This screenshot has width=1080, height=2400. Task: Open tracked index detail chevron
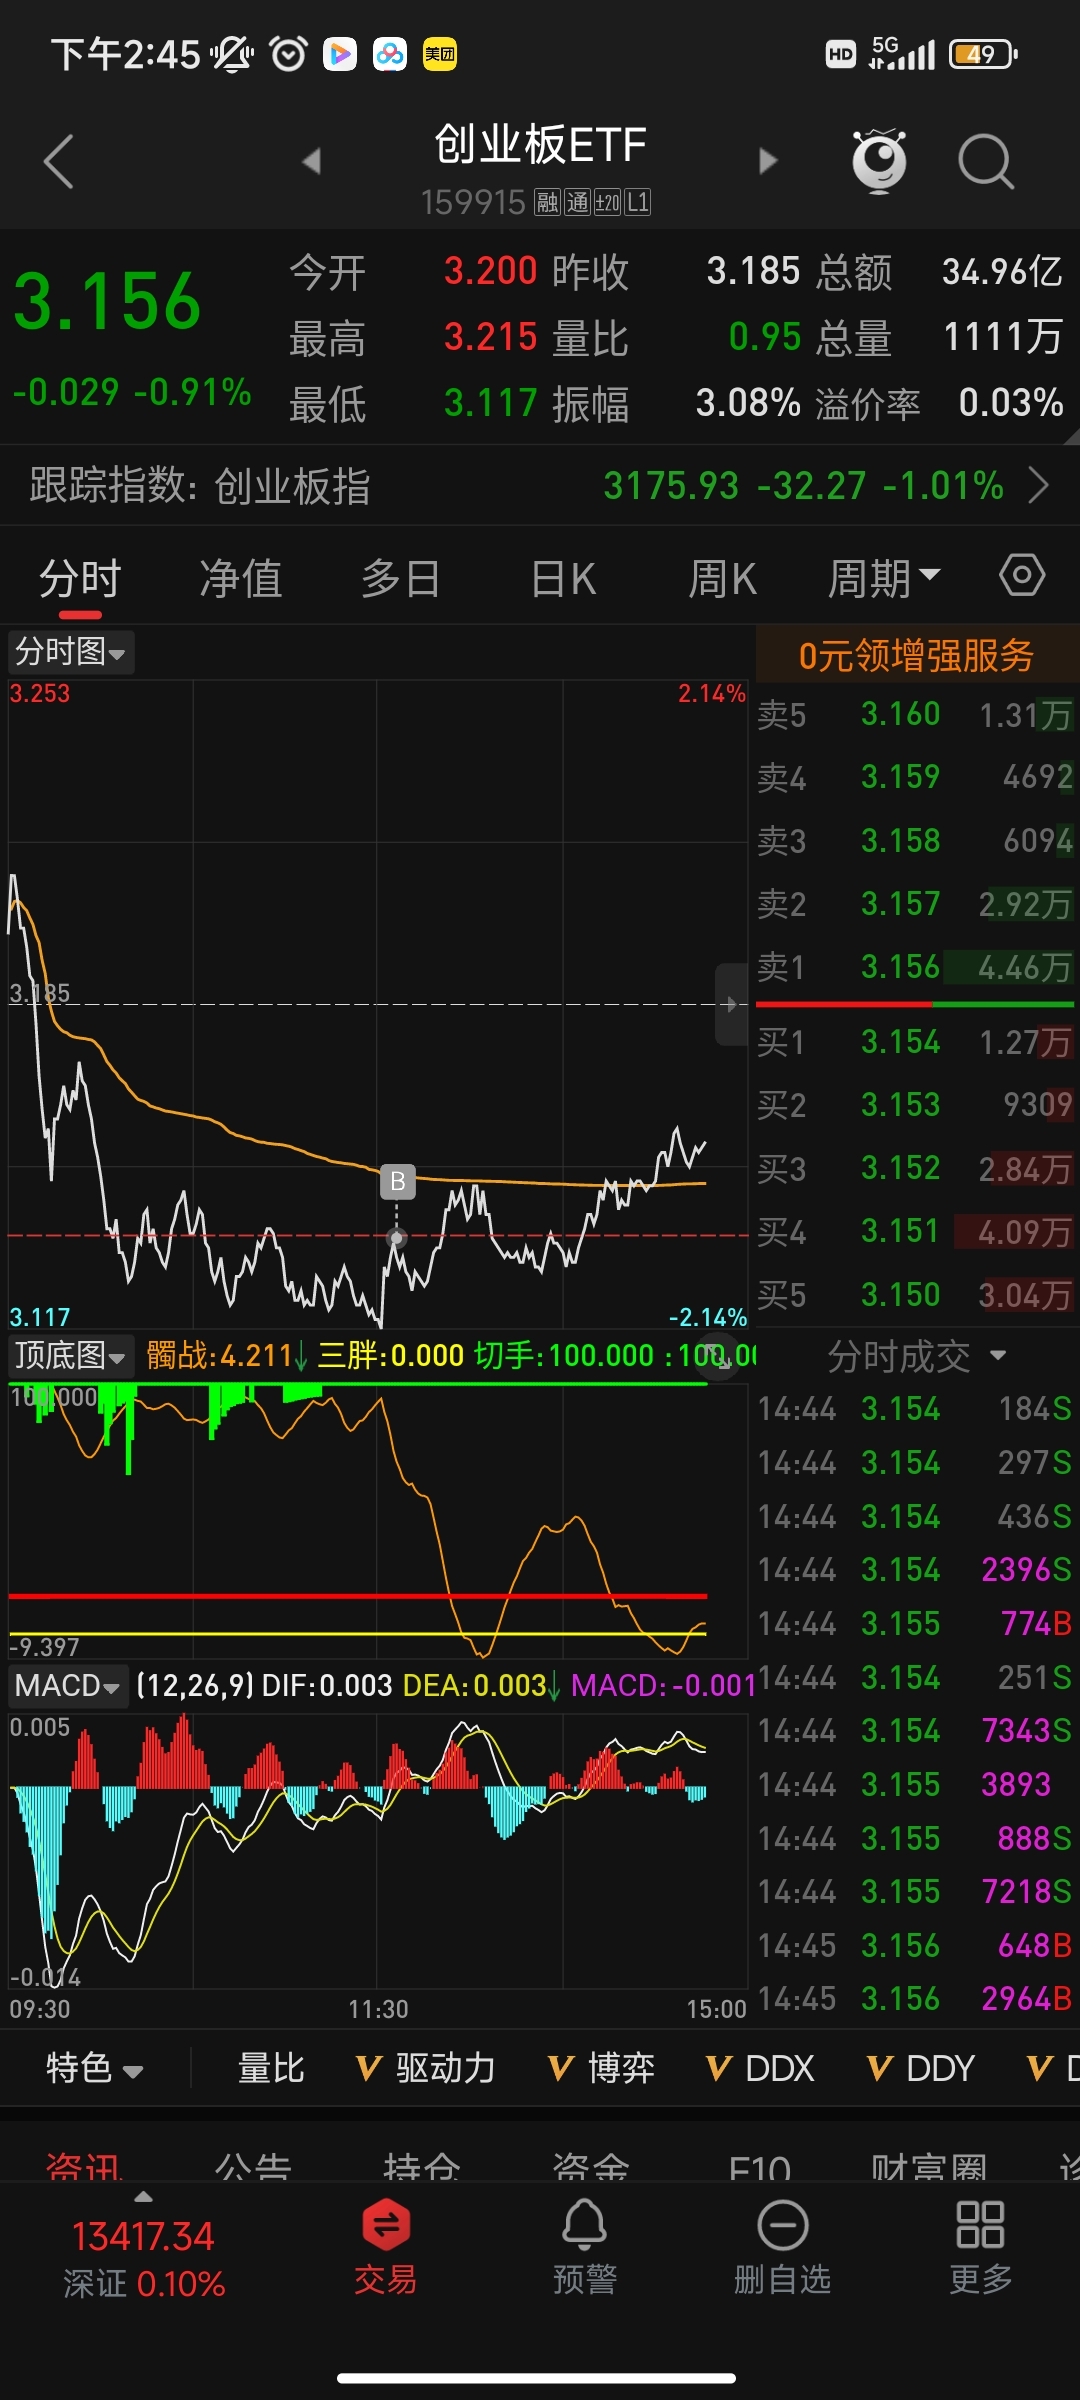pos(1039,486)
